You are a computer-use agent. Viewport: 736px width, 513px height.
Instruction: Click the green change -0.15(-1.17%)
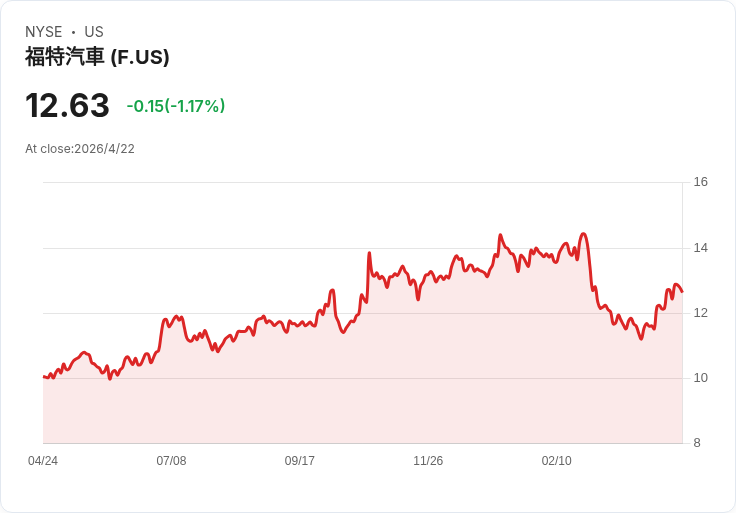tap(176, 106)
